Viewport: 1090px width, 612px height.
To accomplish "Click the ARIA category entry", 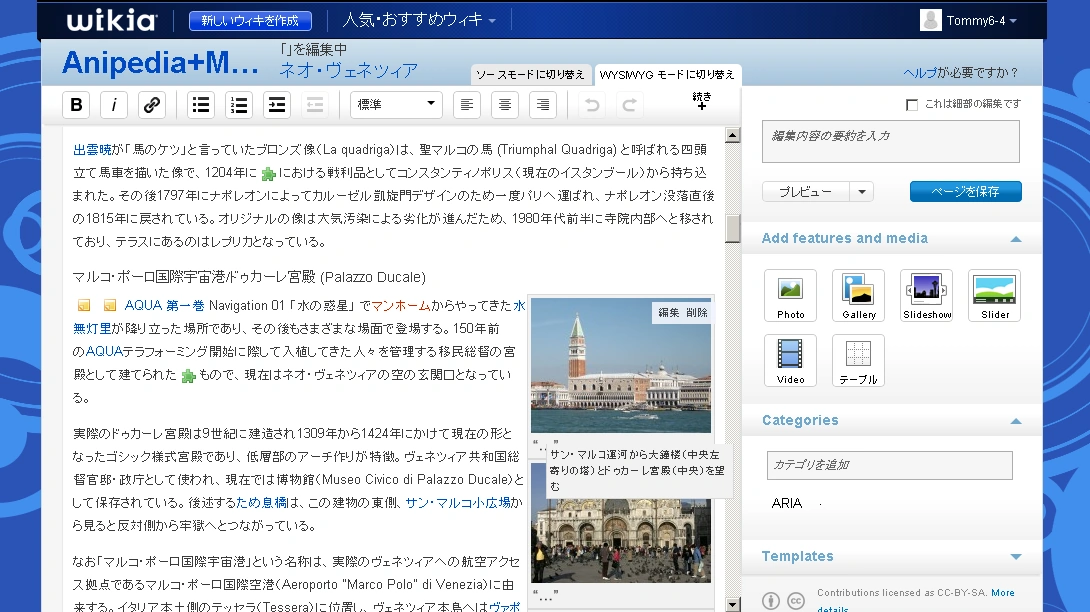I will 786,503.
